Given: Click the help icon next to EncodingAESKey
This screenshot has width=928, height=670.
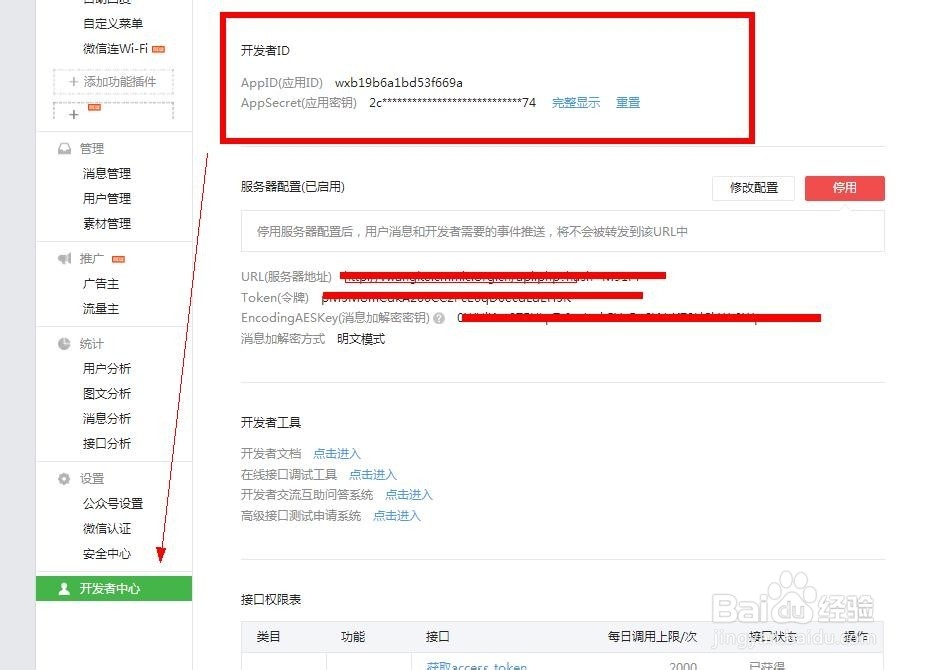Looking at the screenshot, I should click(x=439, y=318).
